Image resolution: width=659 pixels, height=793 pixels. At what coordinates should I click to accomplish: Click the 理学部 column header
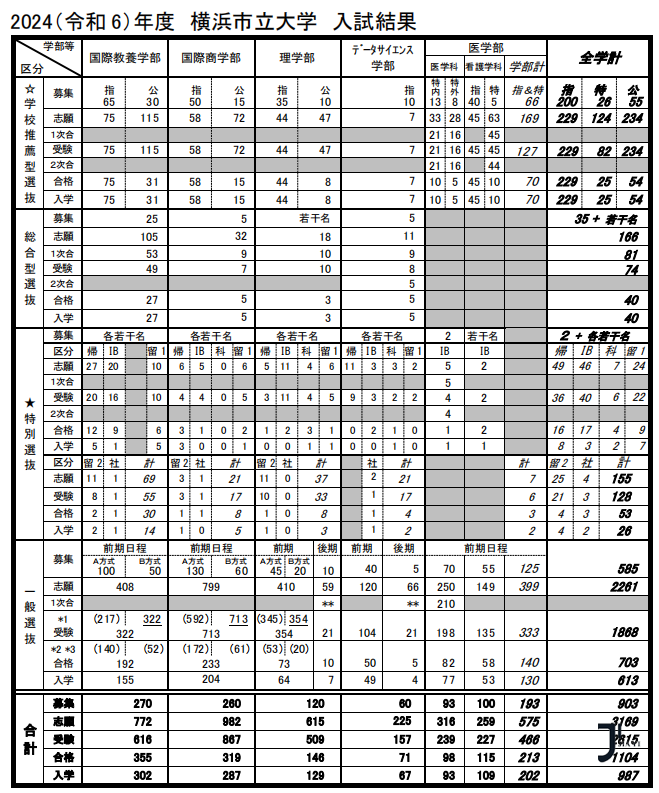pos(297,58)
